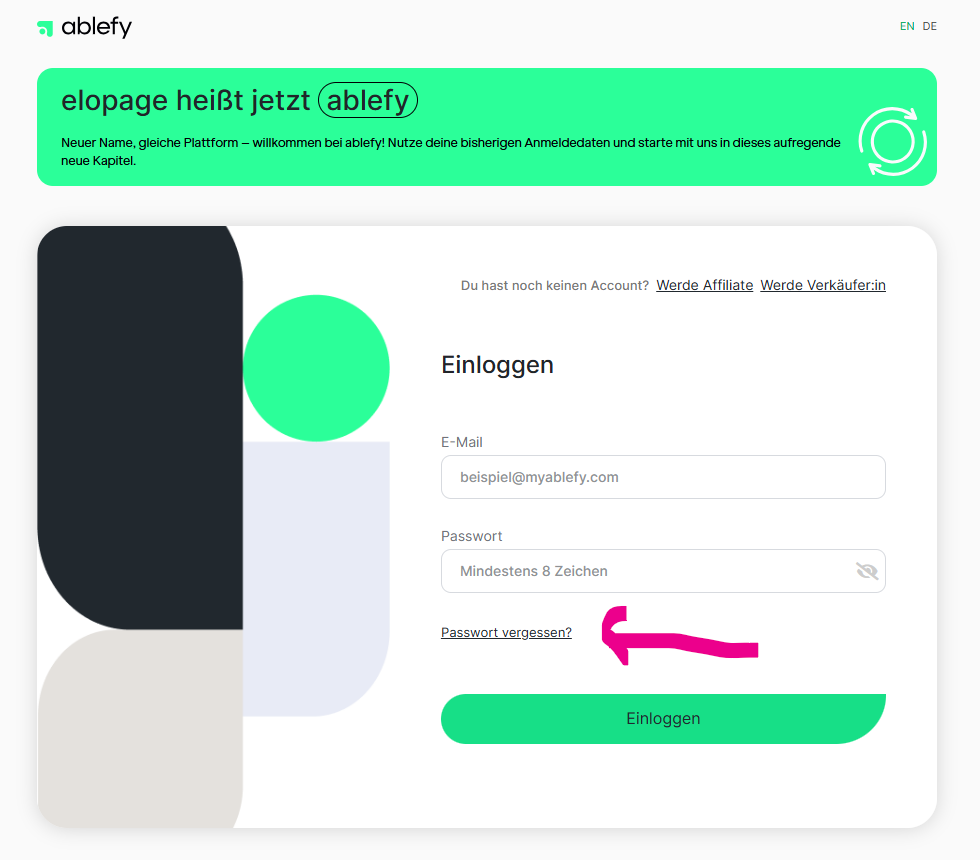Click the lavender shape below the green circle
This screenshot has width=980, height=860.
pyautogui.click(x=316, y=579)
